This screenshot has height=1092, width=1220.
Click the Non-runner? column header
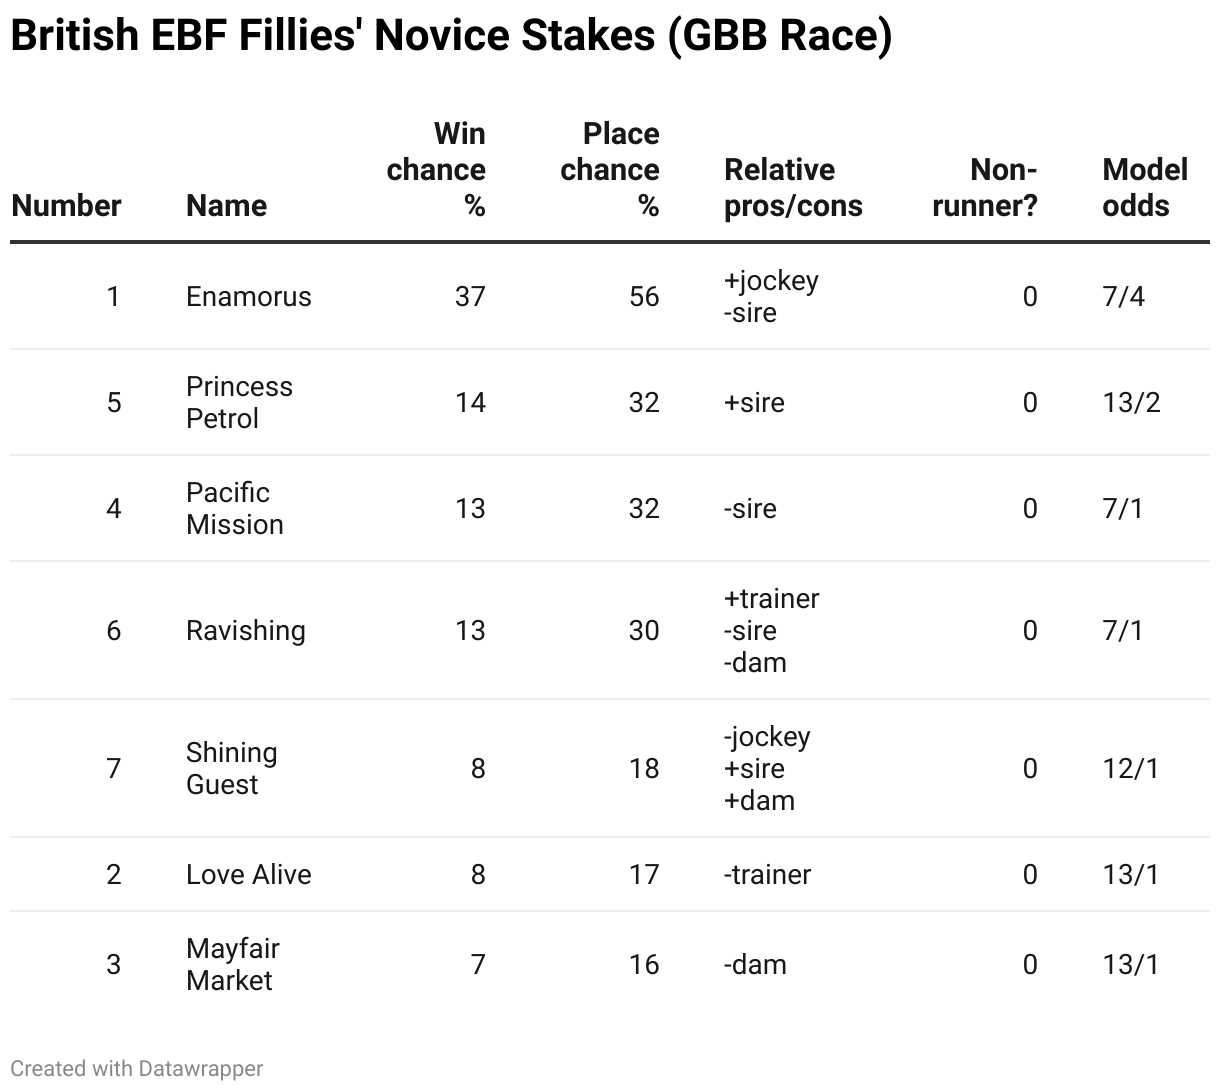pyautogui.click(x=985, y=188)
